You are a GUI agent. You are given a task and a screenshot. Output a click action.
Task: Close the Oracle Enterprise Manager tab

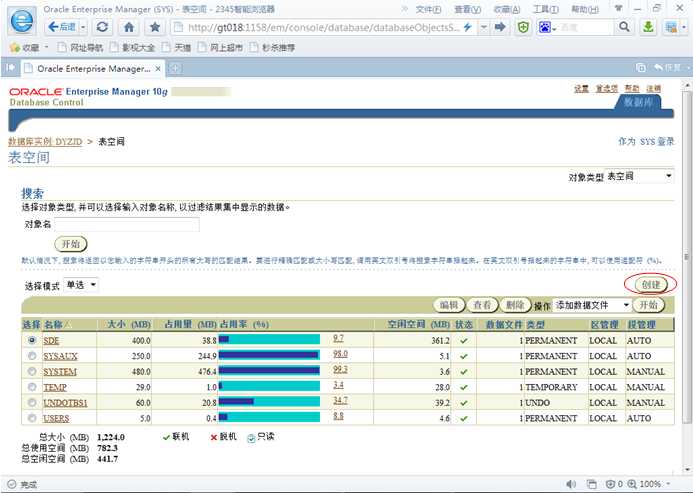(158, 69)
